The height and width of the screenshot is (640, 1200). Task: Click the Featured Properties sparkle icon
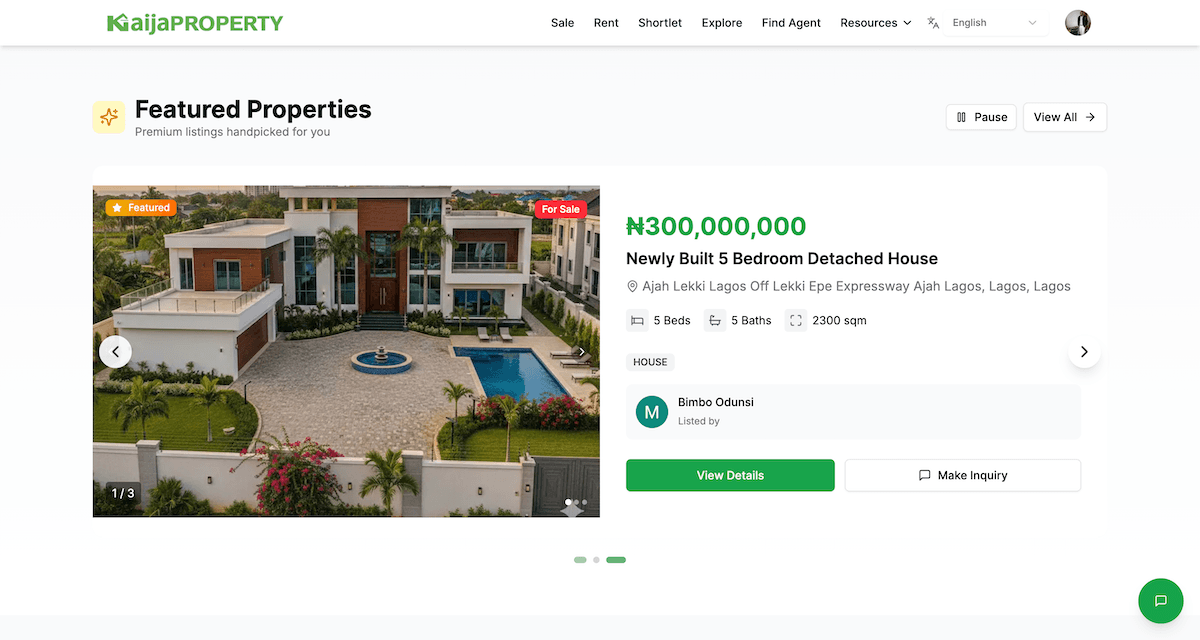pos(109,117)
